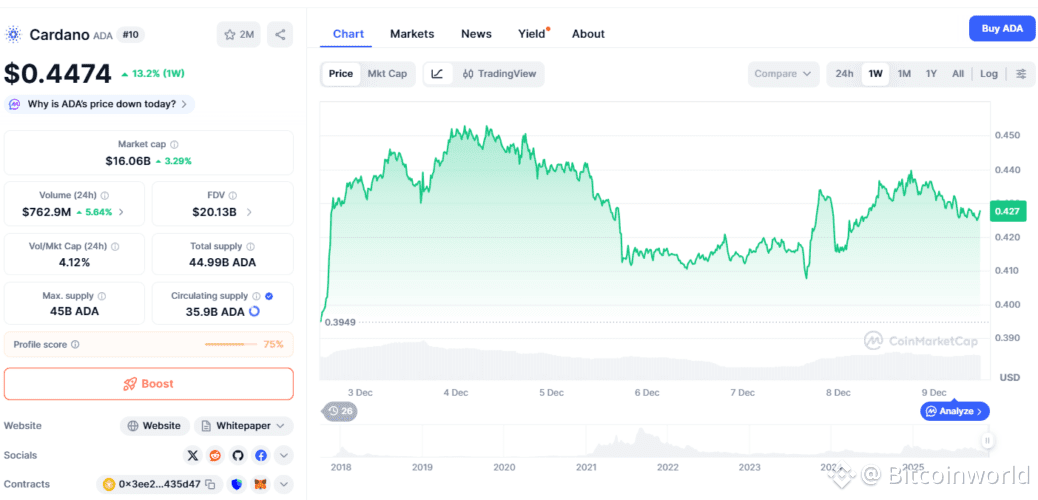Open the X (Twitter) social link

pyautogui.click(x=193, y=456)
